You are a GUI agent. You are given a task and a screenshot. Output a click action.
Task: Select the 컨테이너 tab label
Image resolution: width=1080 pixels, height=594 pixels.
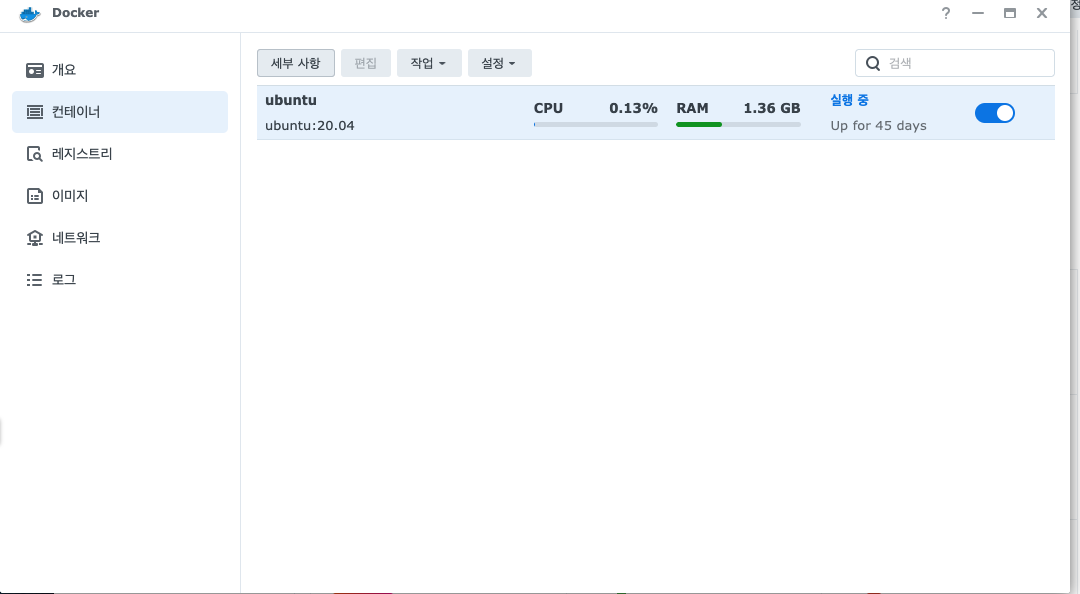pos(76,112)
